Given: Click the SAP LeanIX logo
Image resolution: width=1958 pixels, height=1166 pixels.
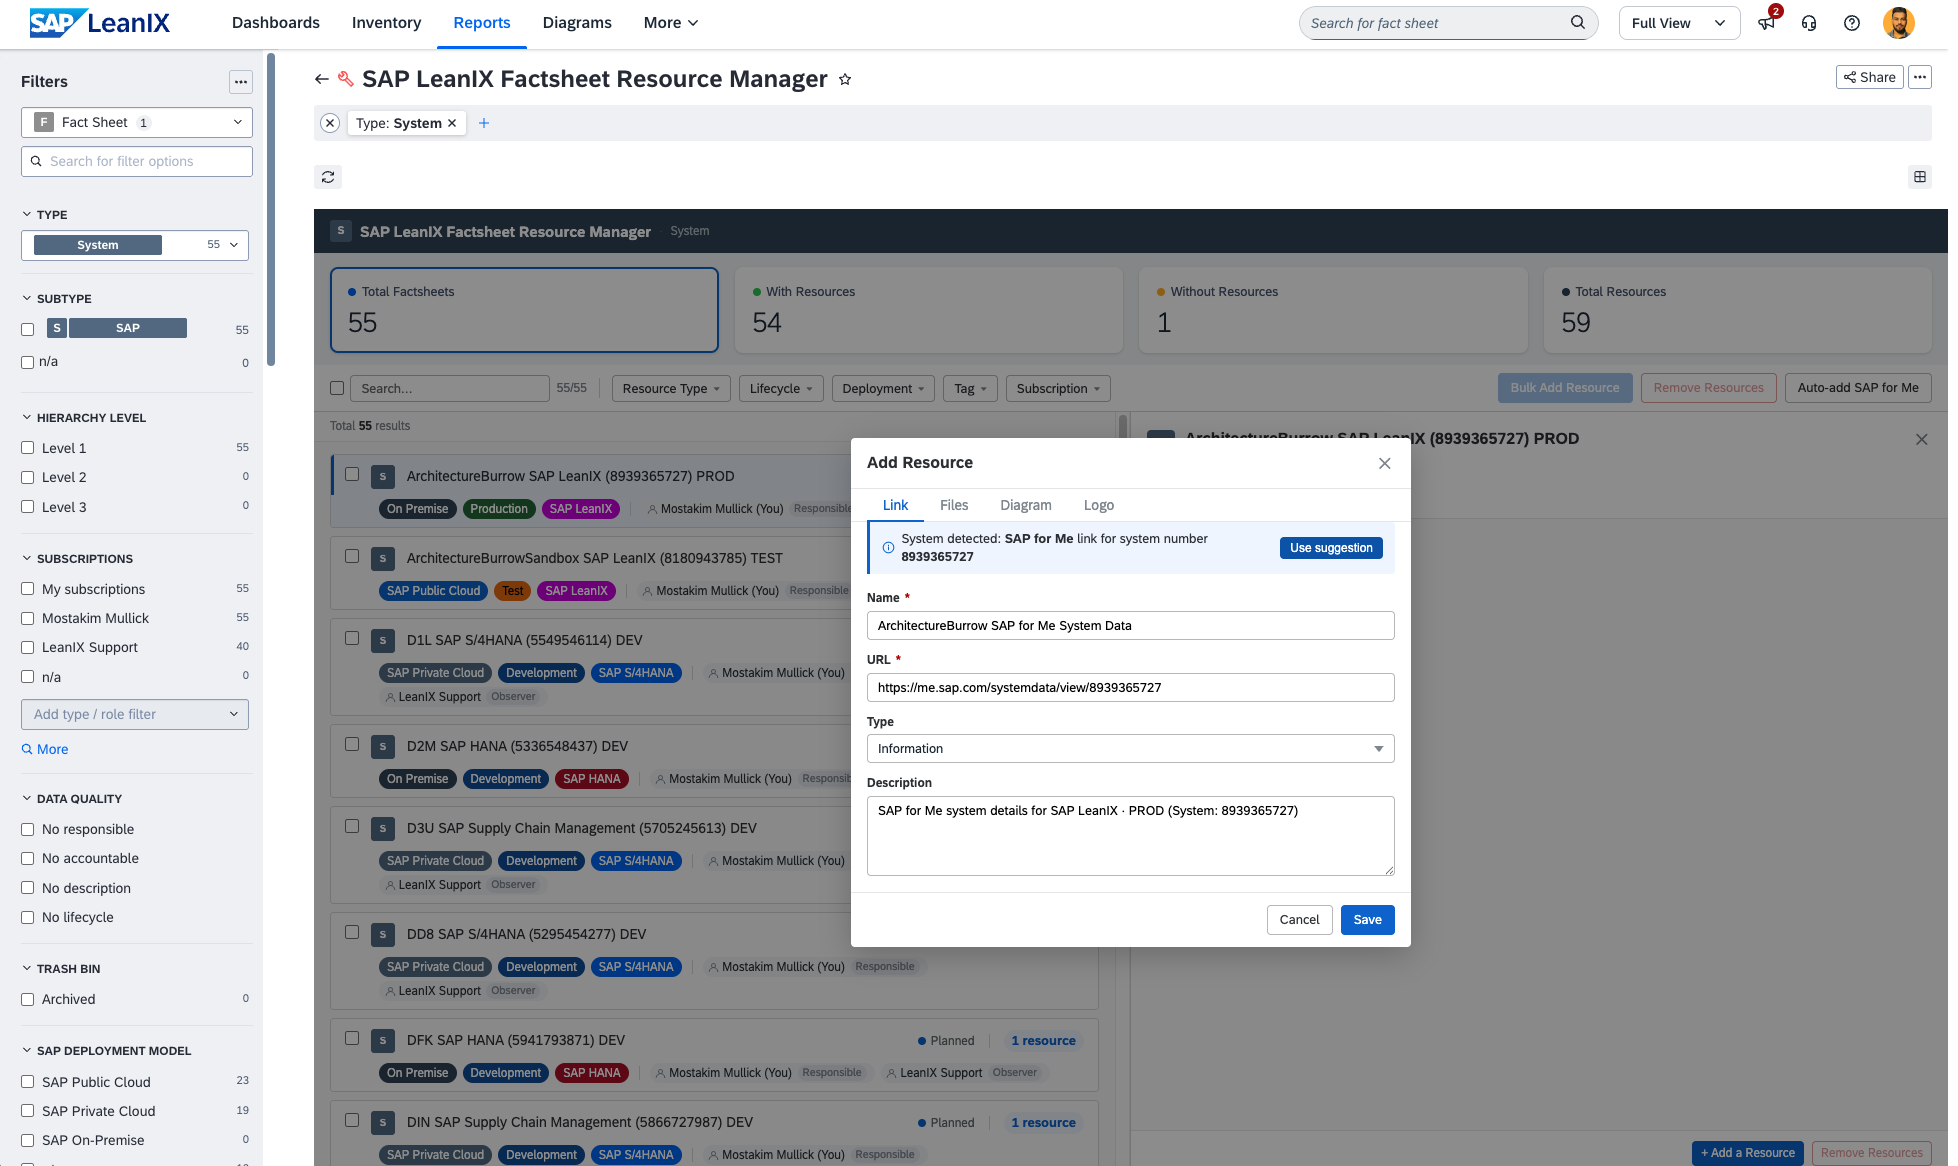Looking at the screenshot, I should point(100,23).
